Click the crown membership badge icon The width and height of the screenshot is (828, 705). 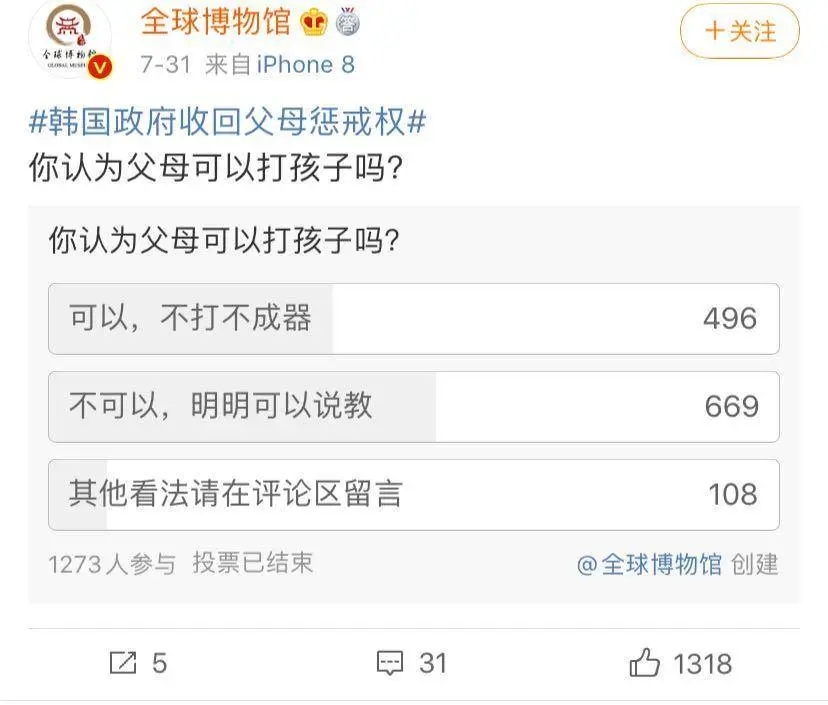click(314, 22)
